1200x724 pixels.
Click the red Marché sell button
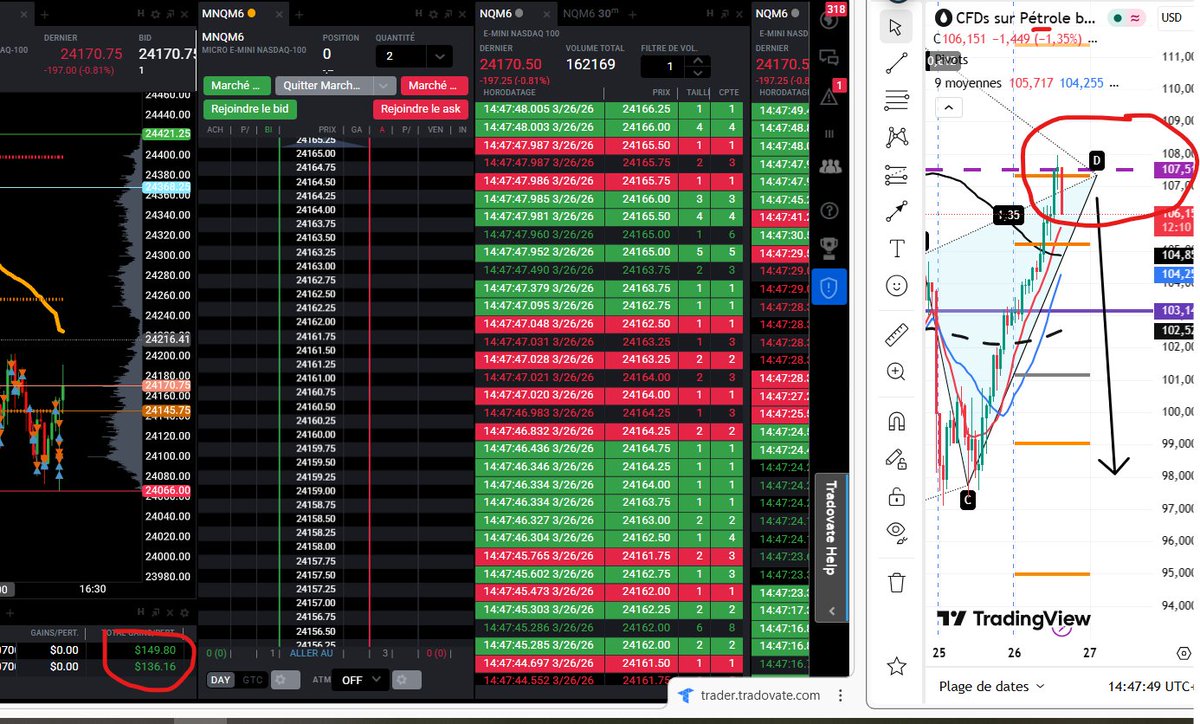tap(434, 85)
